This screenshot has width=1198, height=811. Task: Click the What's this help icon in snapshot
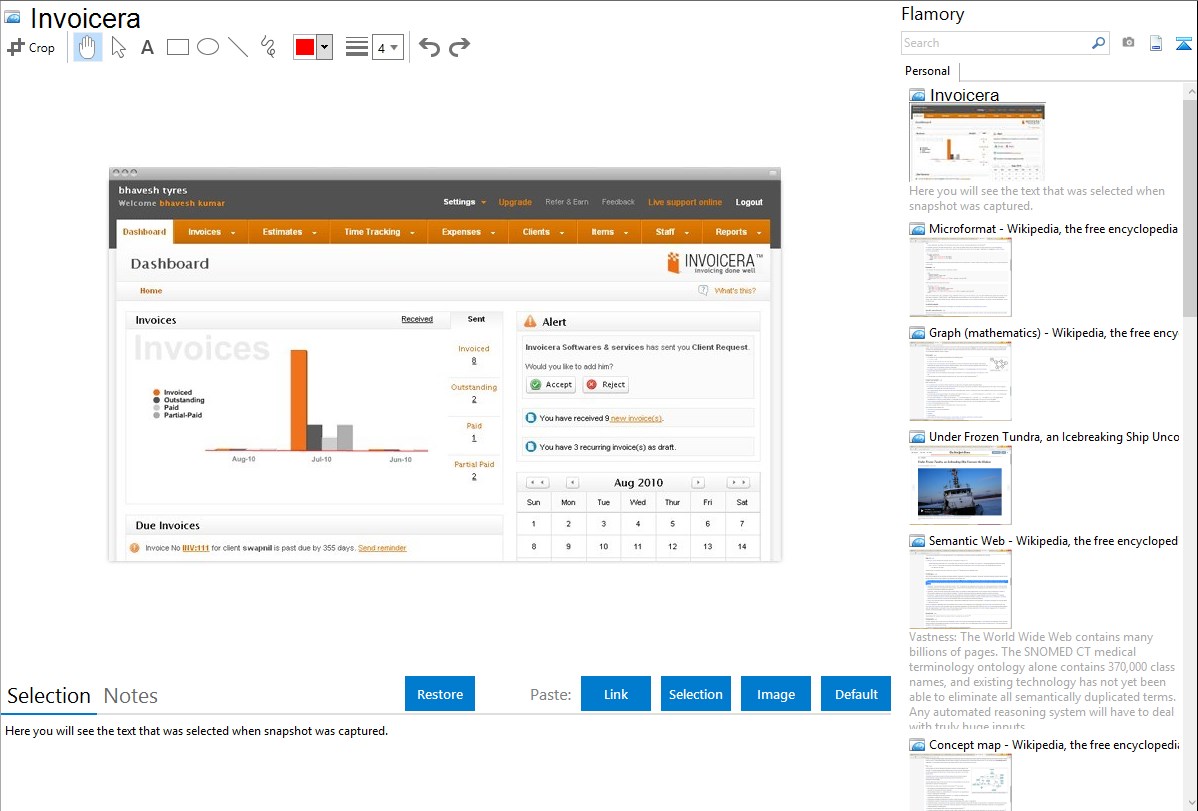(703, 290)
